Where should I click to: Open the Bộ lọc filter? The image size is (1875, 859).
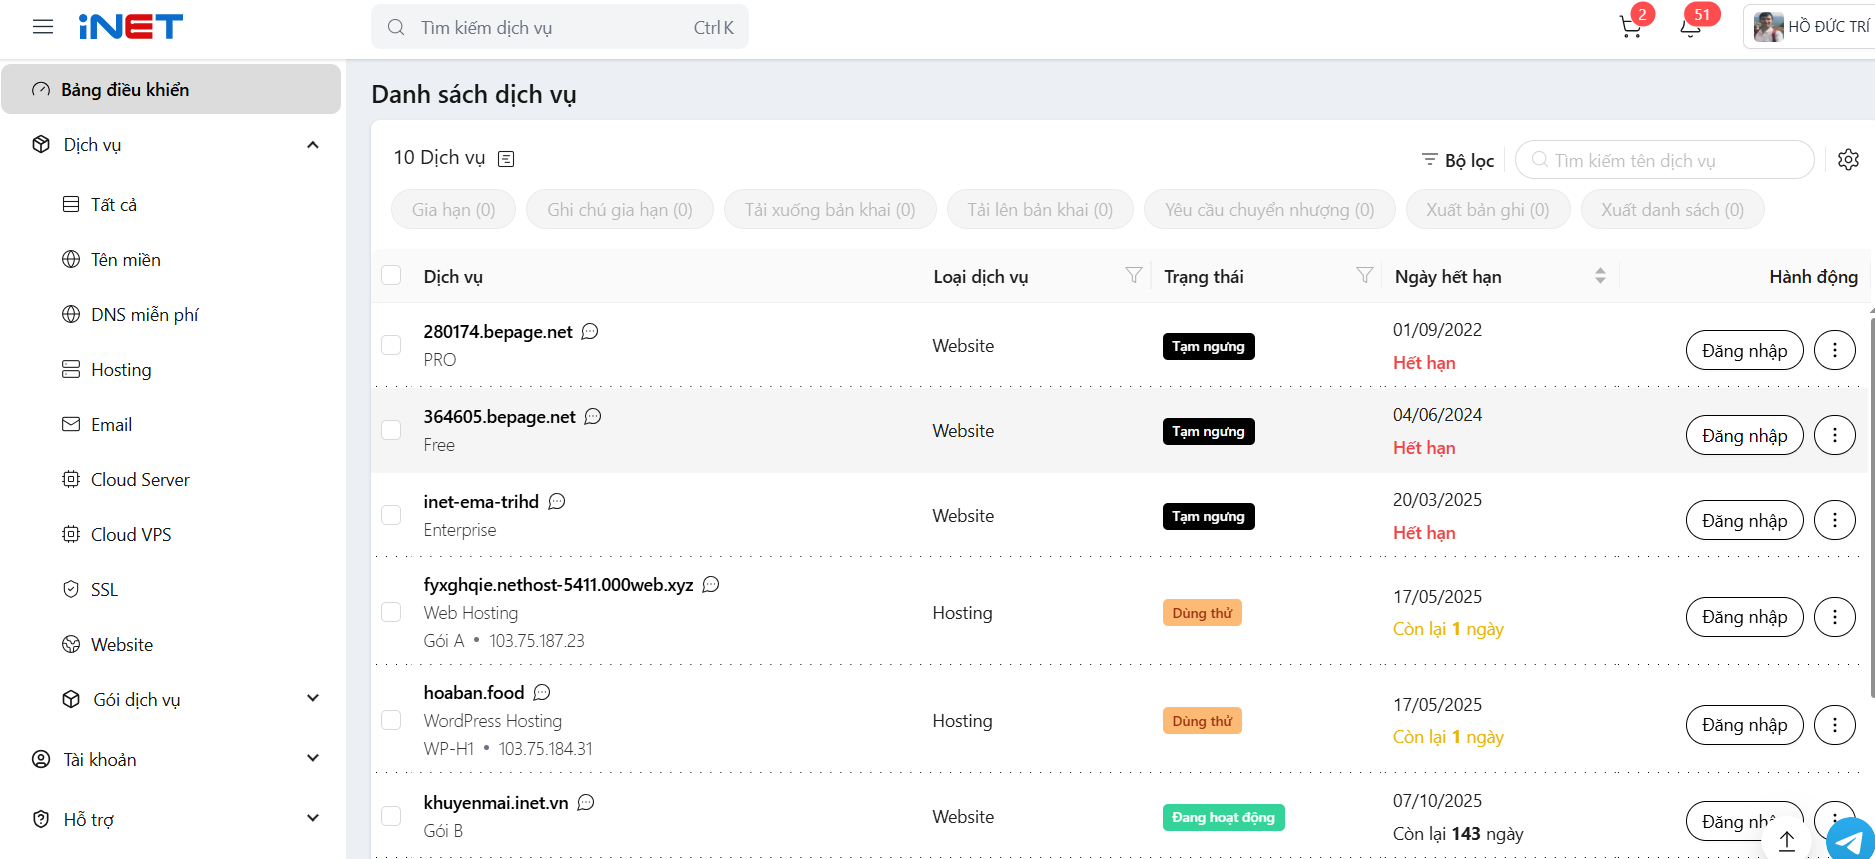[x=1458, y=160]
